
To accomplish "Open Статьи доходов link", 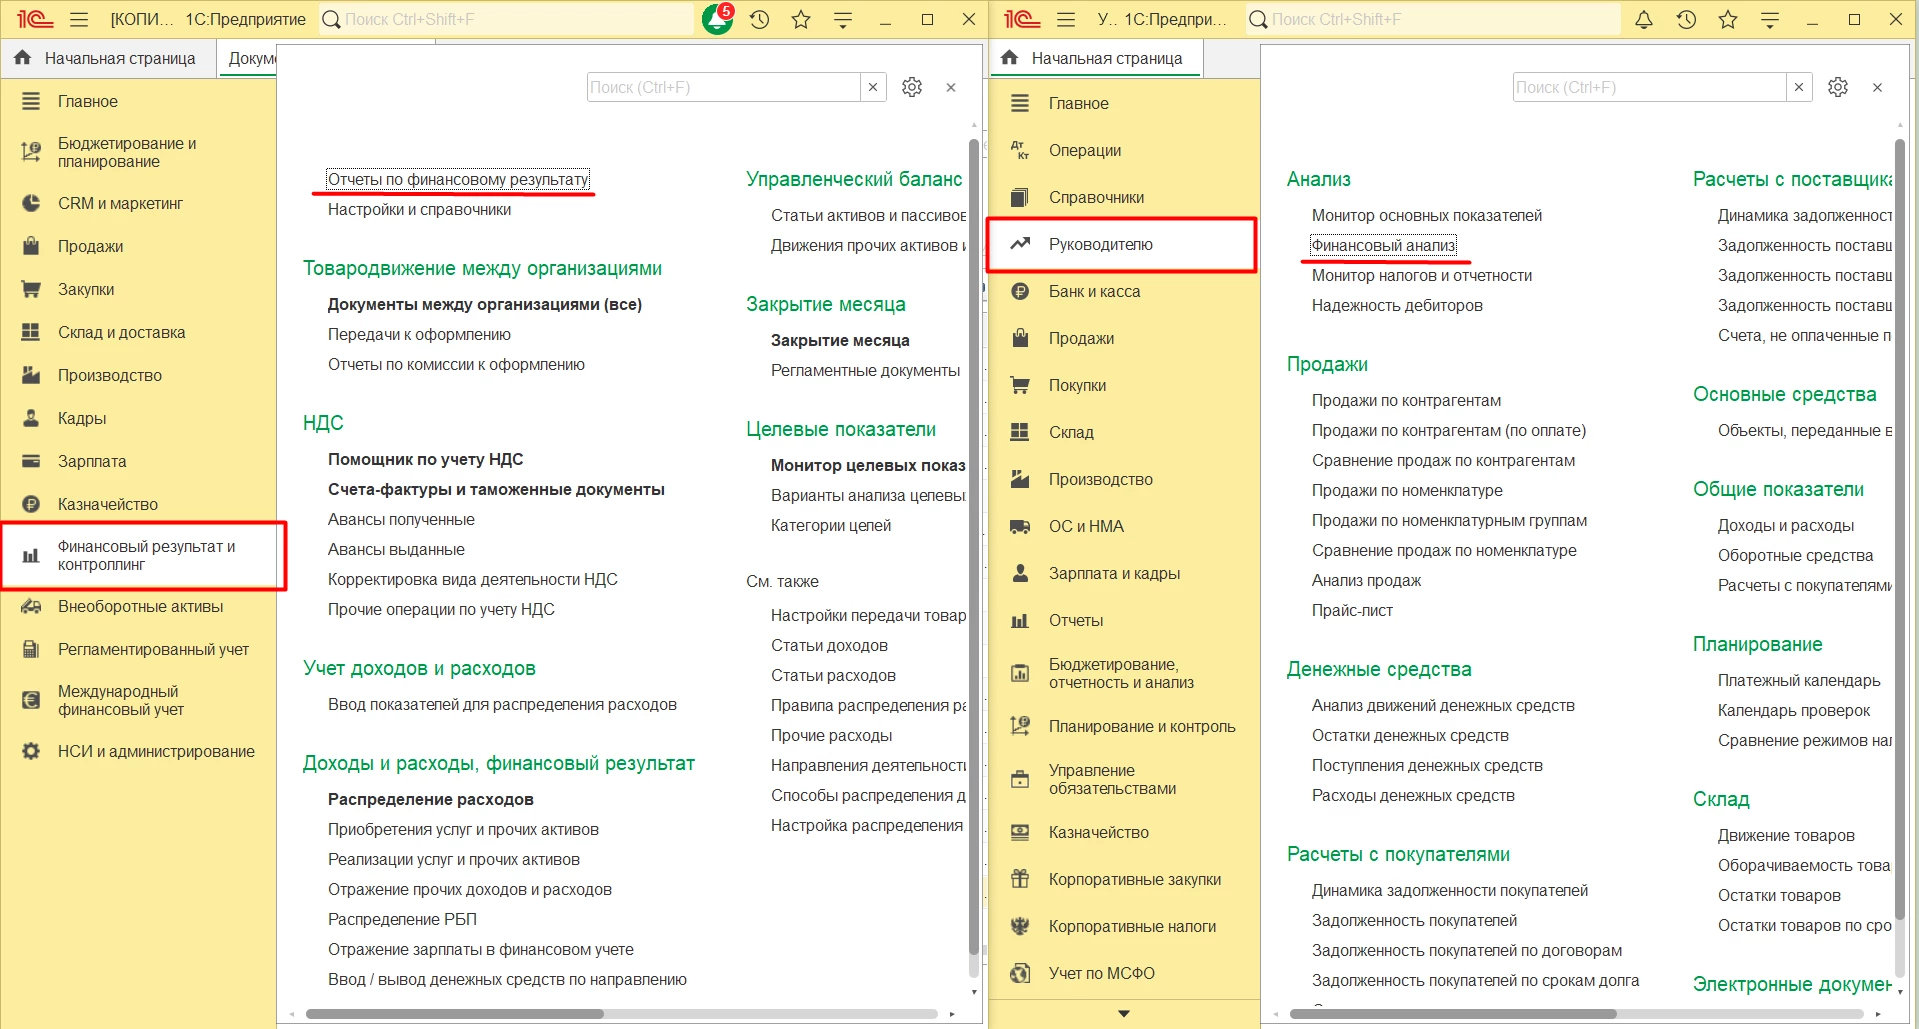I will coord(829,645).
